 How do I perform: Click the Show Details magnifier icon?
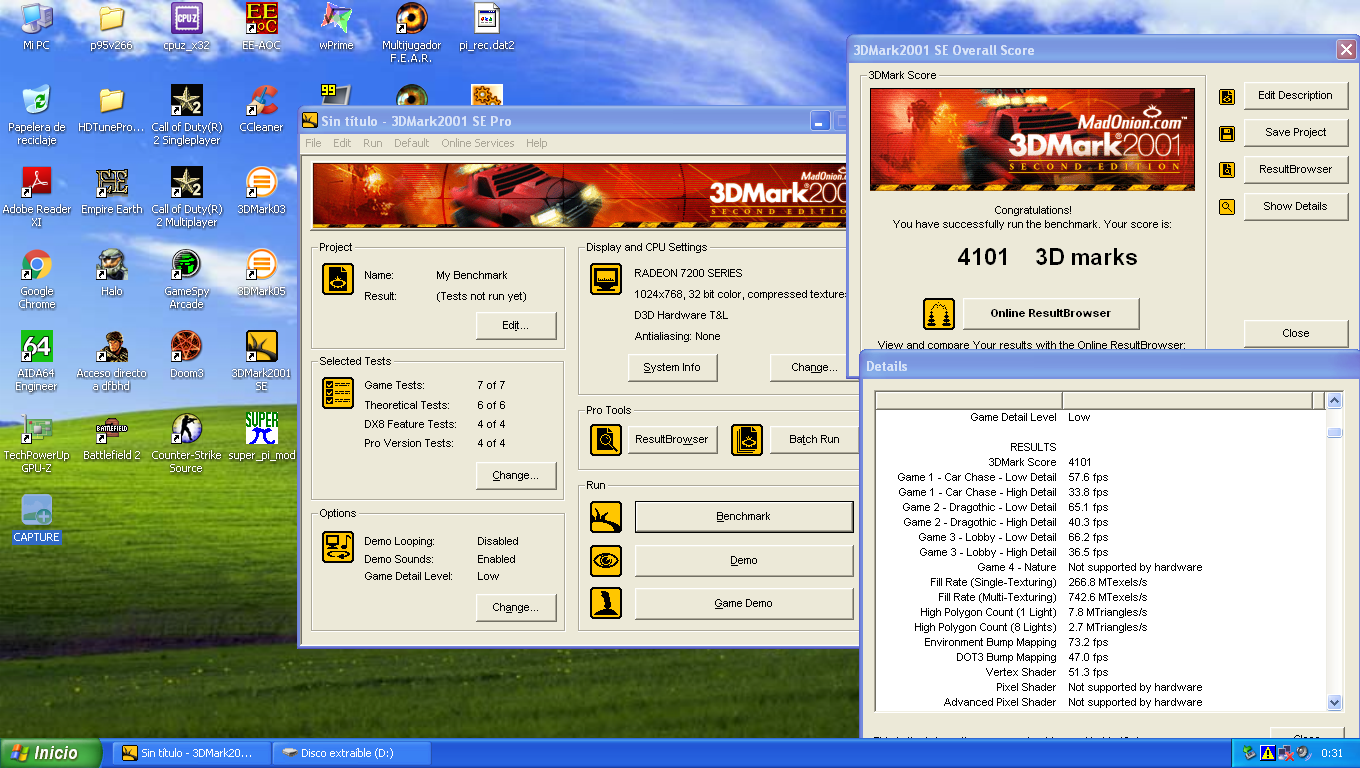(1227, 207)
